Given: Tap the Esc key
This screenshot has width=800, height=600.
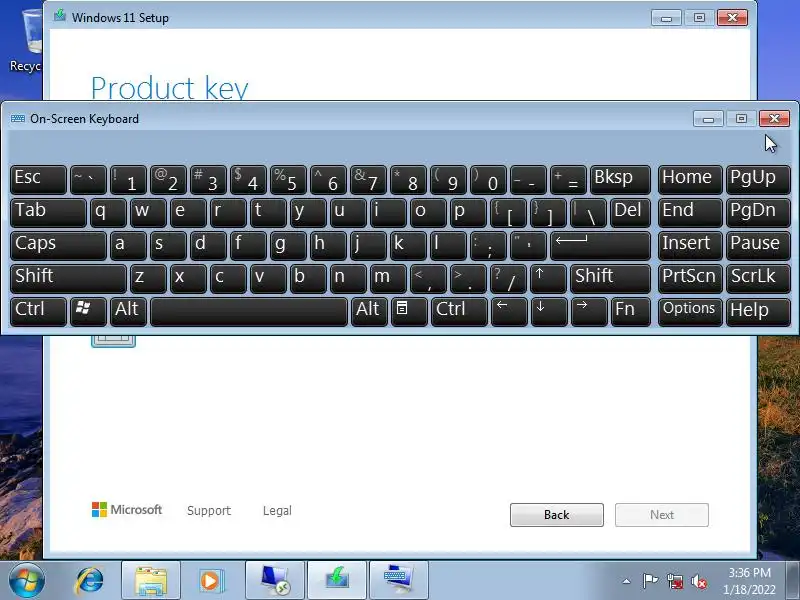Looking at the screenshot, I should point(38,180).
